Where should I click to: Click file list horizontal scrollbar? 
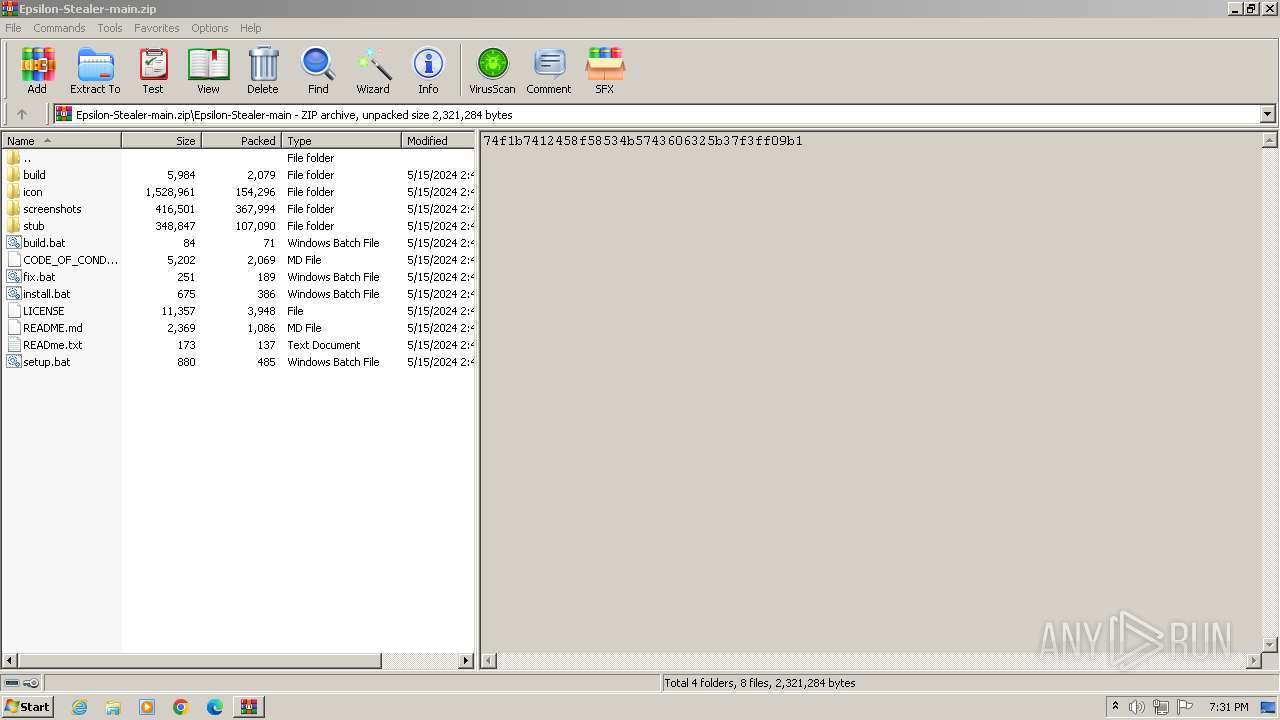[200, 661]
